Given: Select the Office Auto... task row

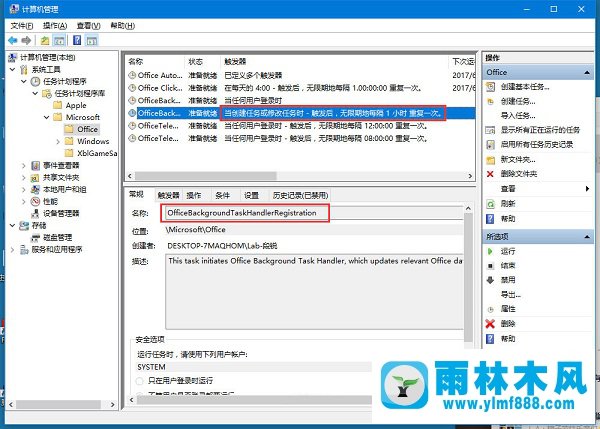Looking at the screenshot, I should [301, 75].
